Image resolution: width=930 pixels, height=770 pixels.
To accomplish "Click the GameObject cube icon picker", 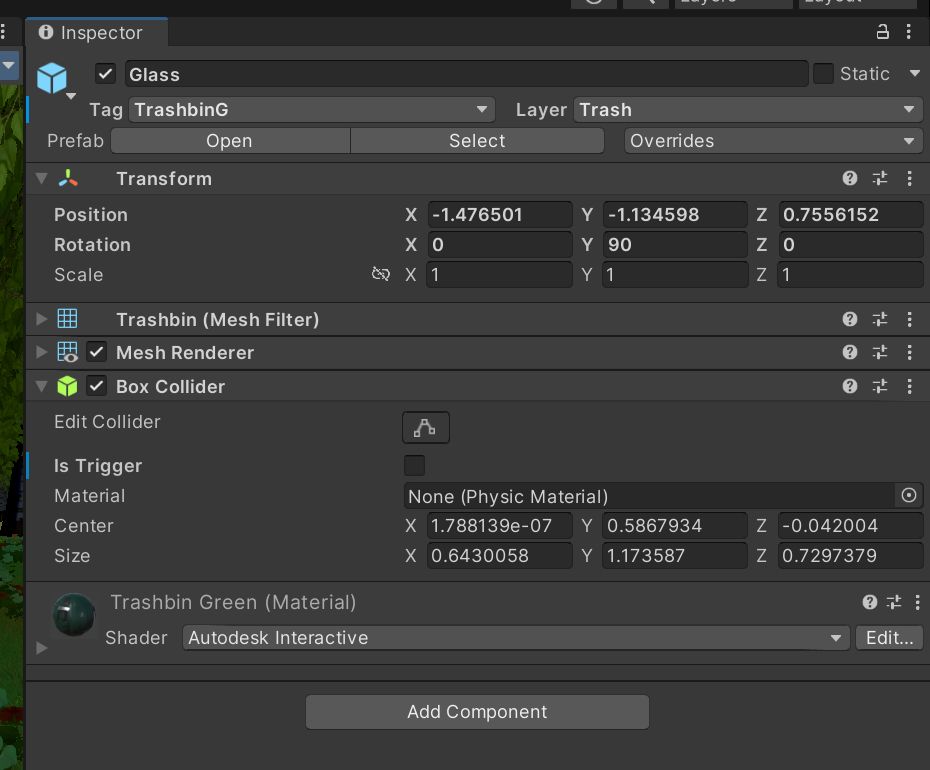I will 53,79.
